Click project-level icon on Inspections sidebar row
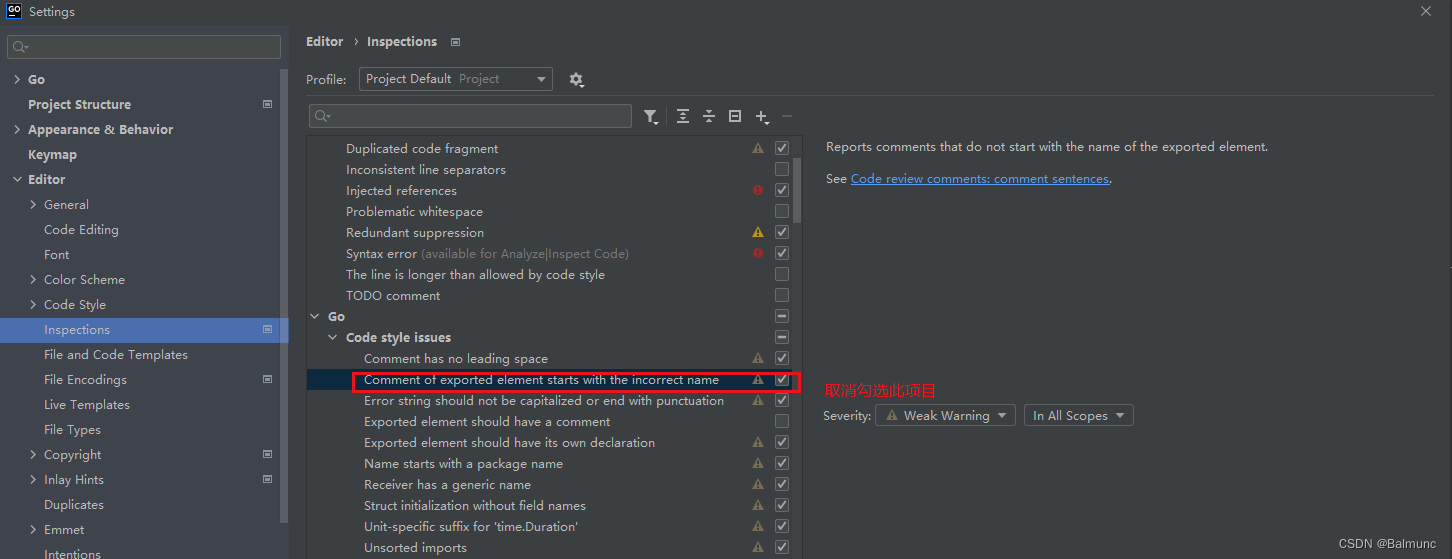This screenshot has height=559, width=1452. (x=267, y=329)
